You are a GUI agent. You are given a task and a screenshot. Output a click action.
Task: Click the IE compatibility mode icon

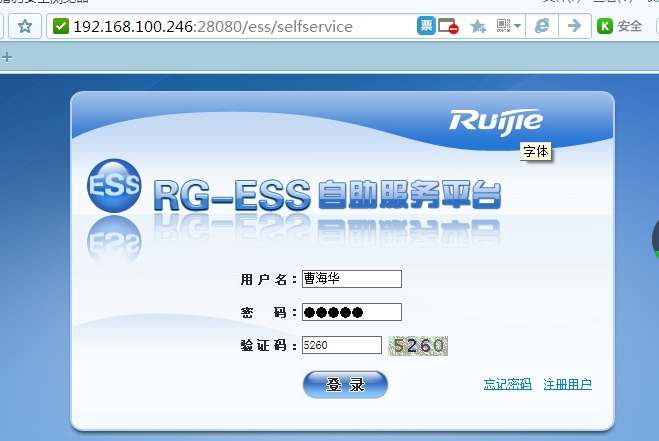pyautogui.click(x=543, y=26)
